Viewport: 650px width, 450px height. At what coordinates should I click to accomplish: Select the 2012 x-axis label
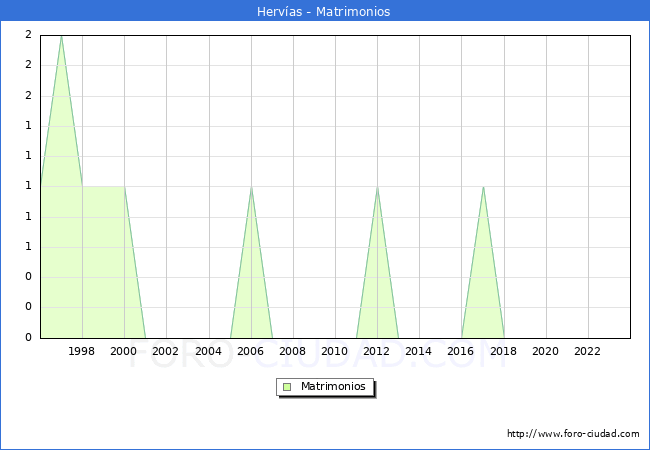[376, 351]
